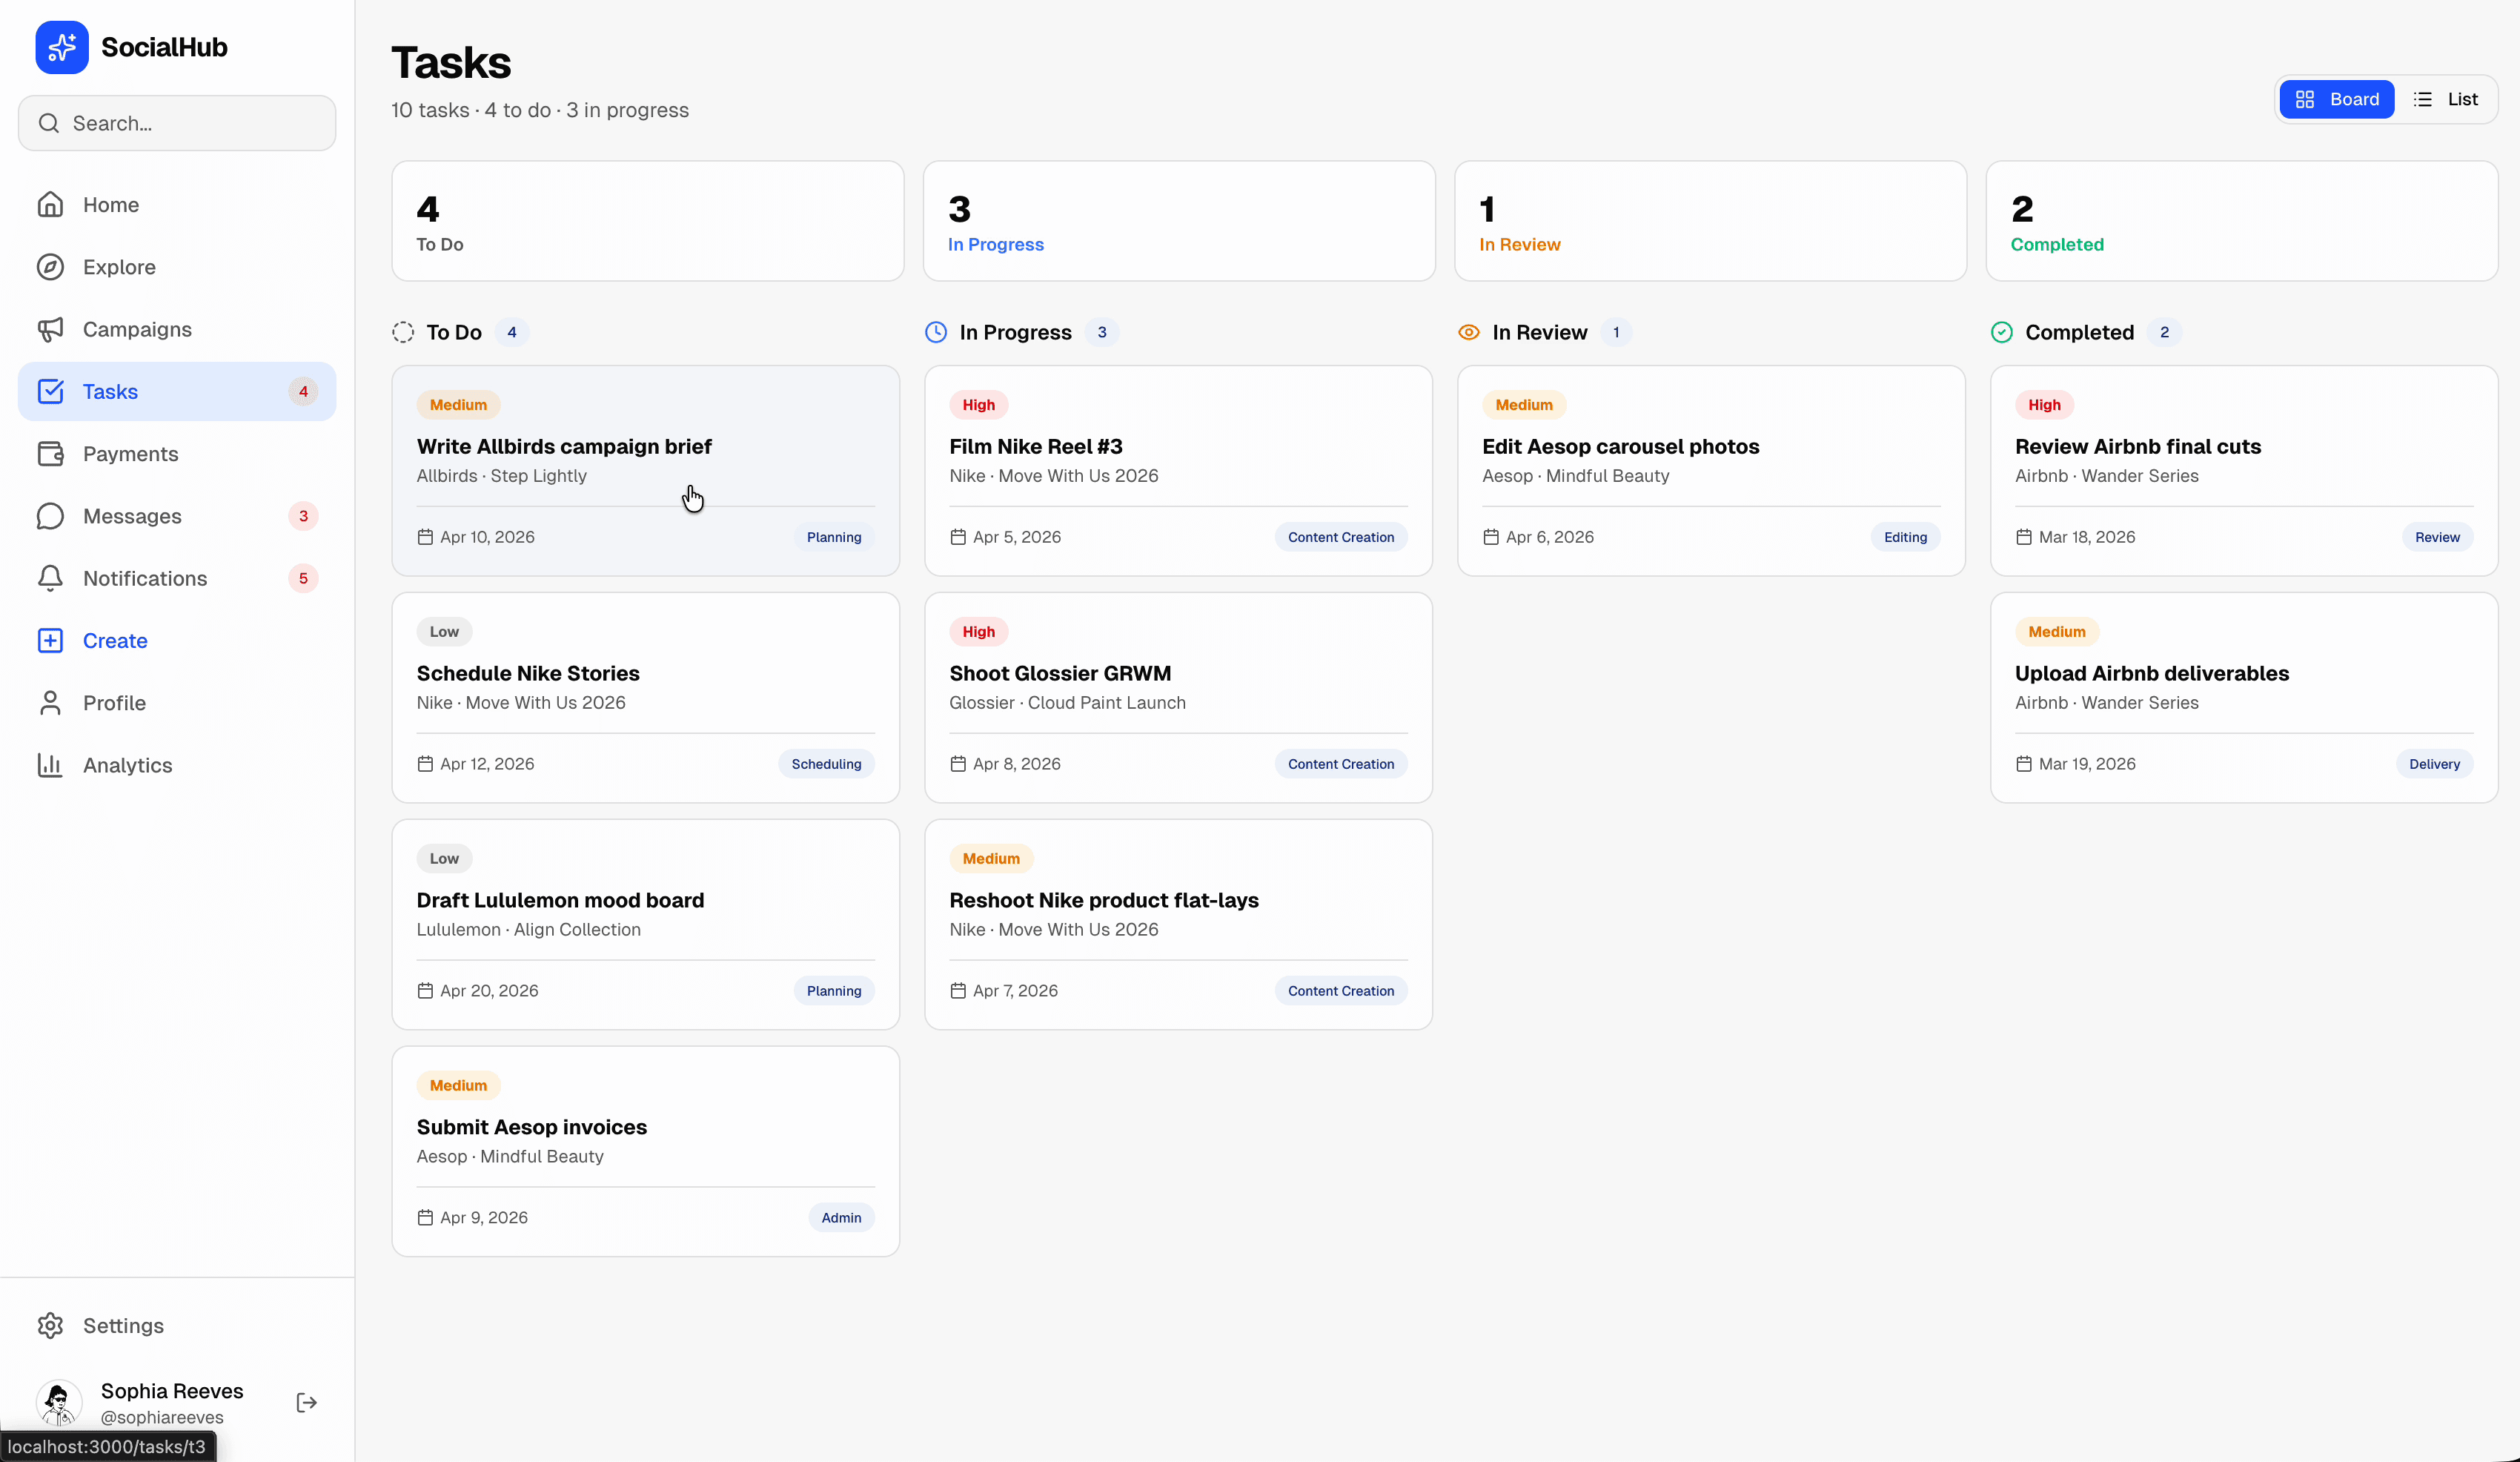
Task: Select the Explore compass icon
Action: coord(50,267)
